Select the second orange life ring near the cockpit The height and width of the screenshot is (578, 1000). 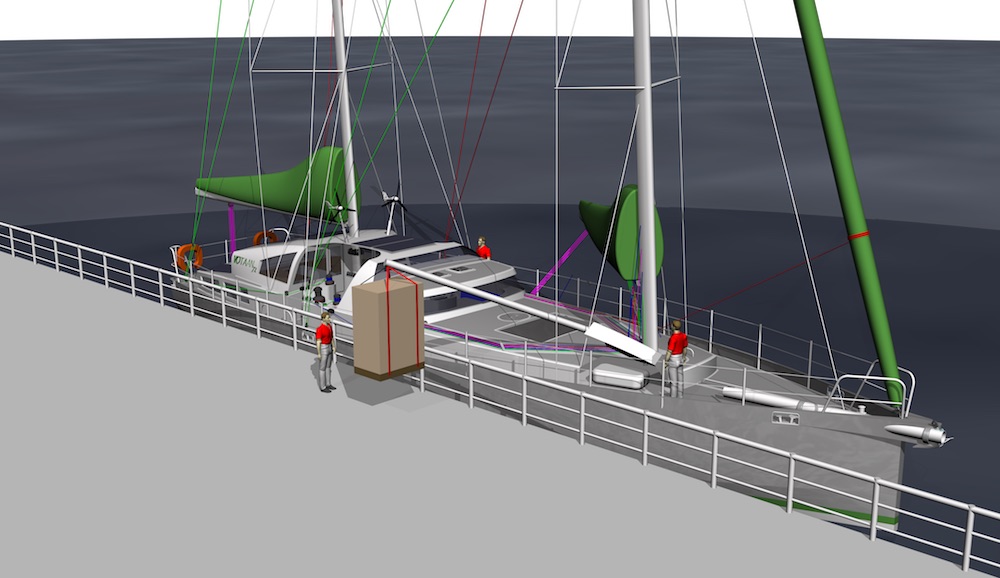point(265,238)
